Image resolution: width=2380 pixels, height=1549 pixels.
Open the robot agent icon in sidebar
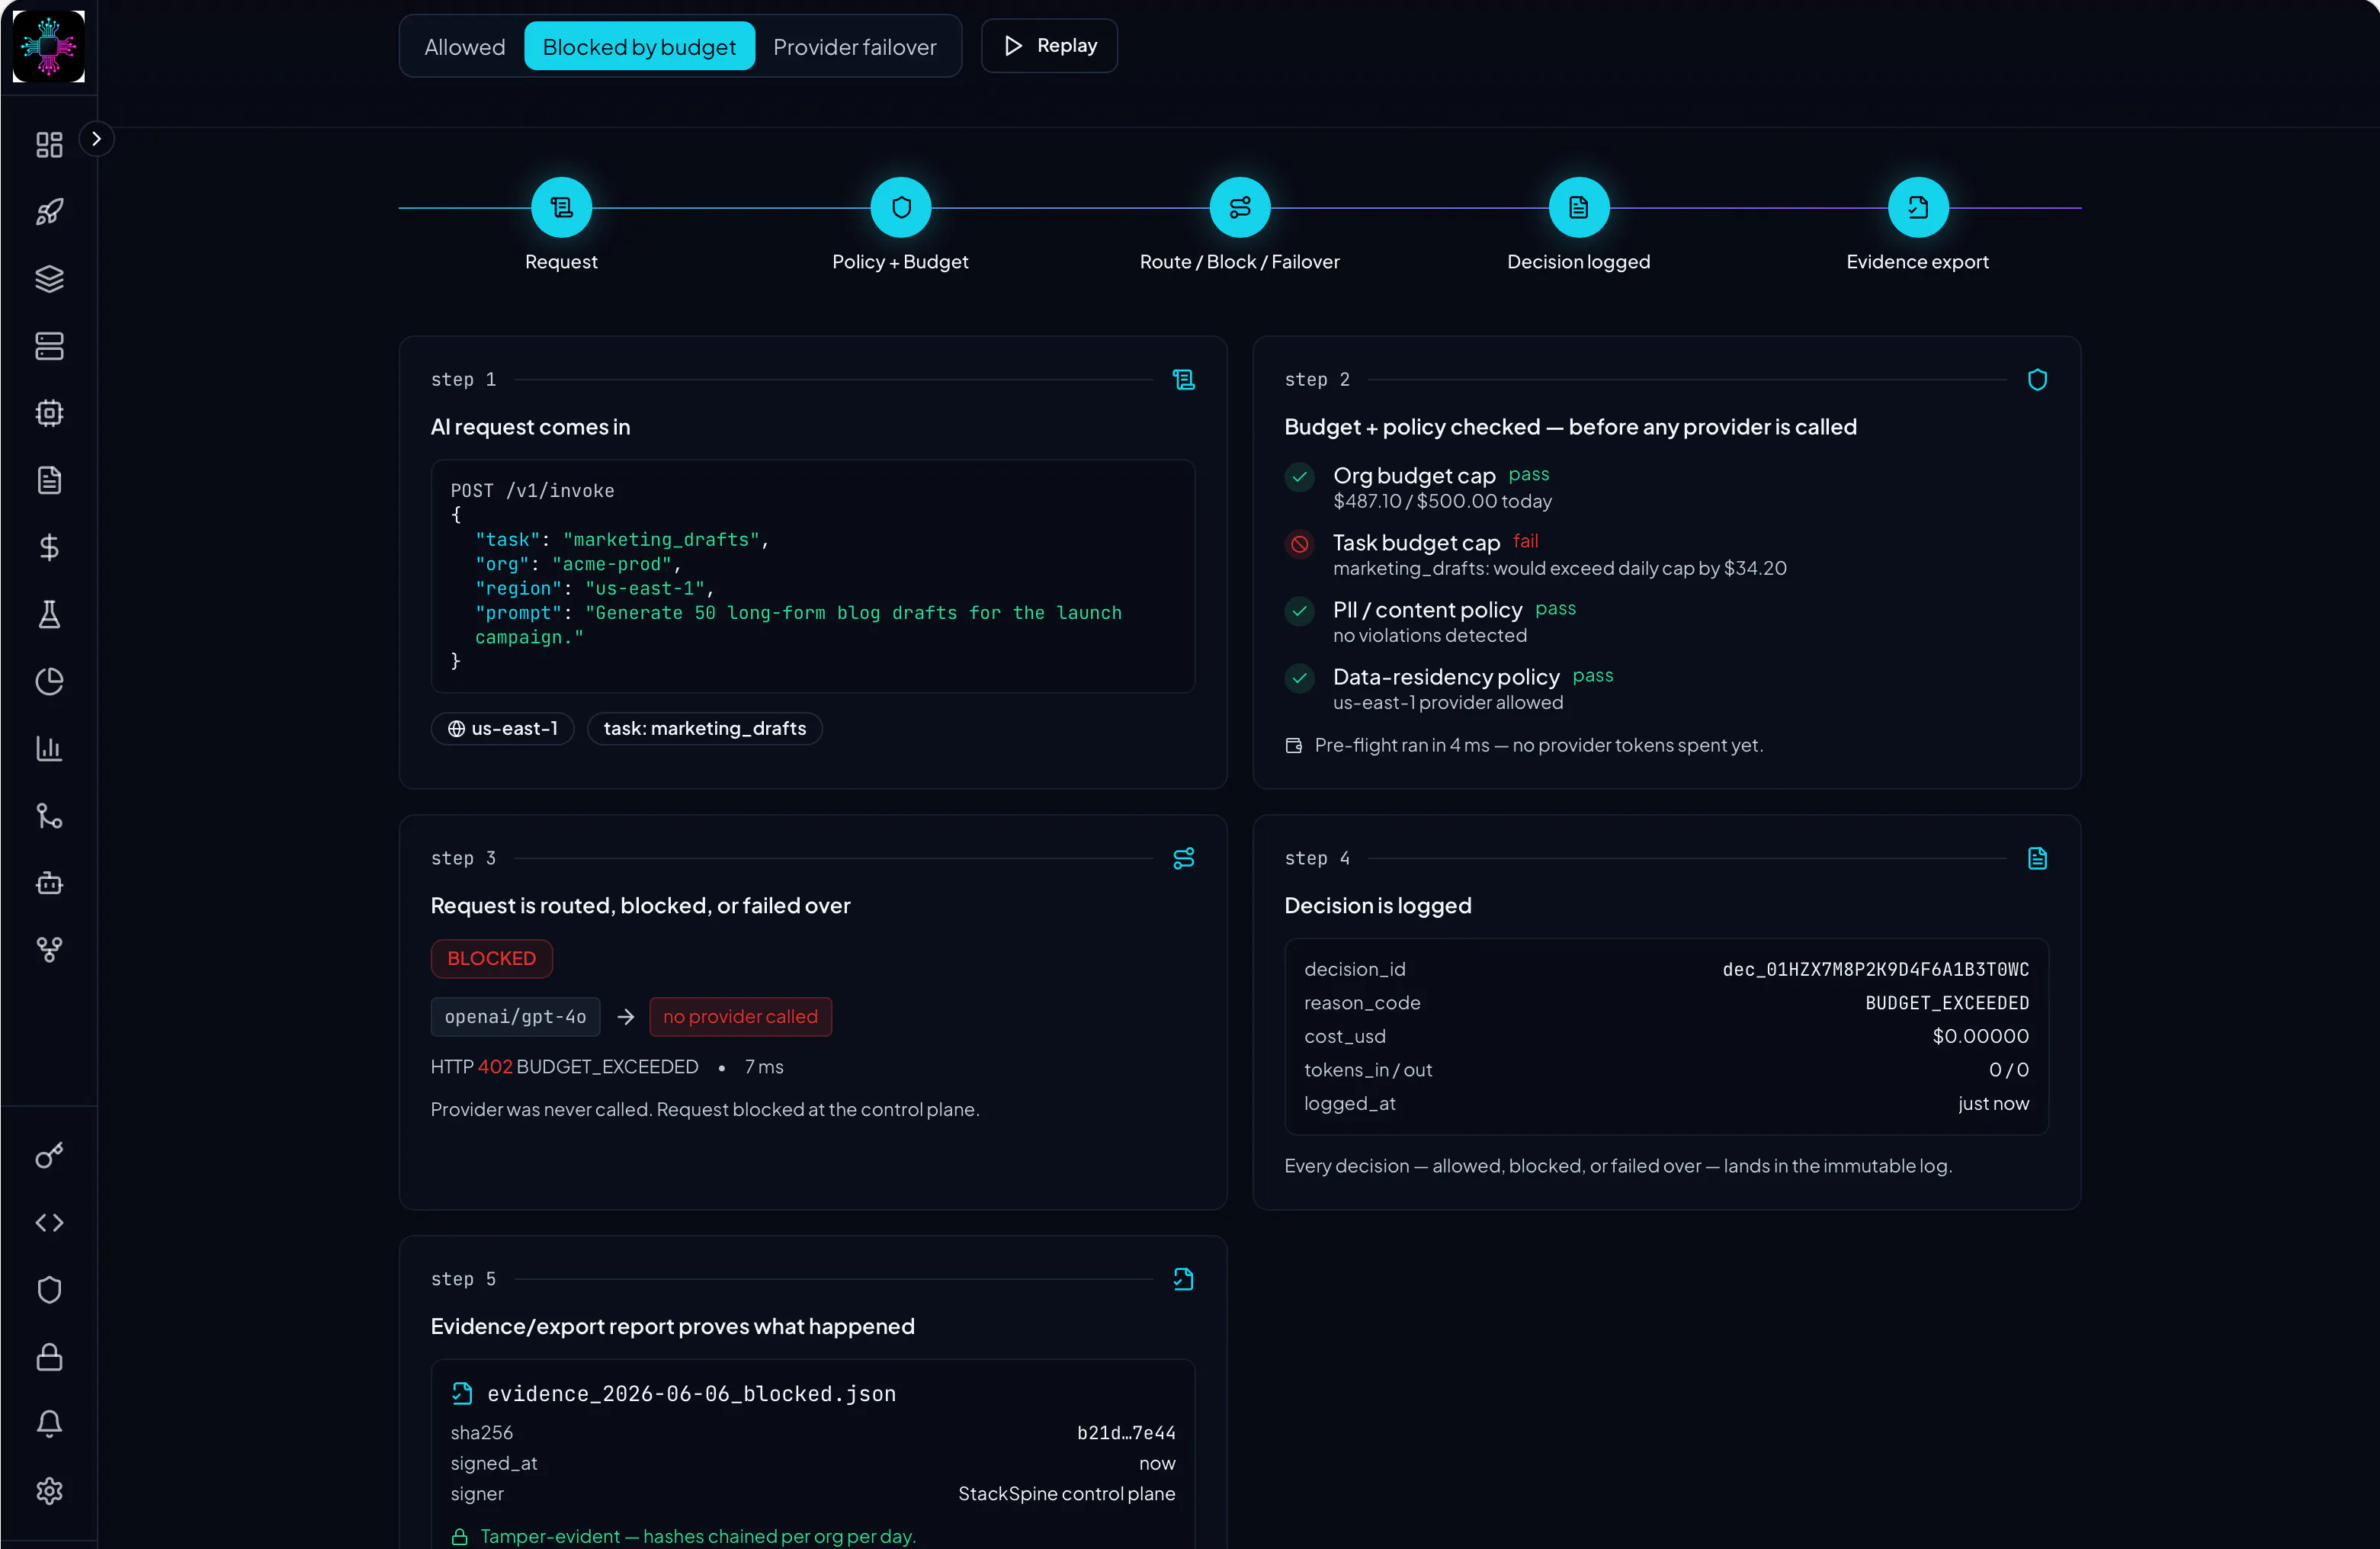coord(49,882)
